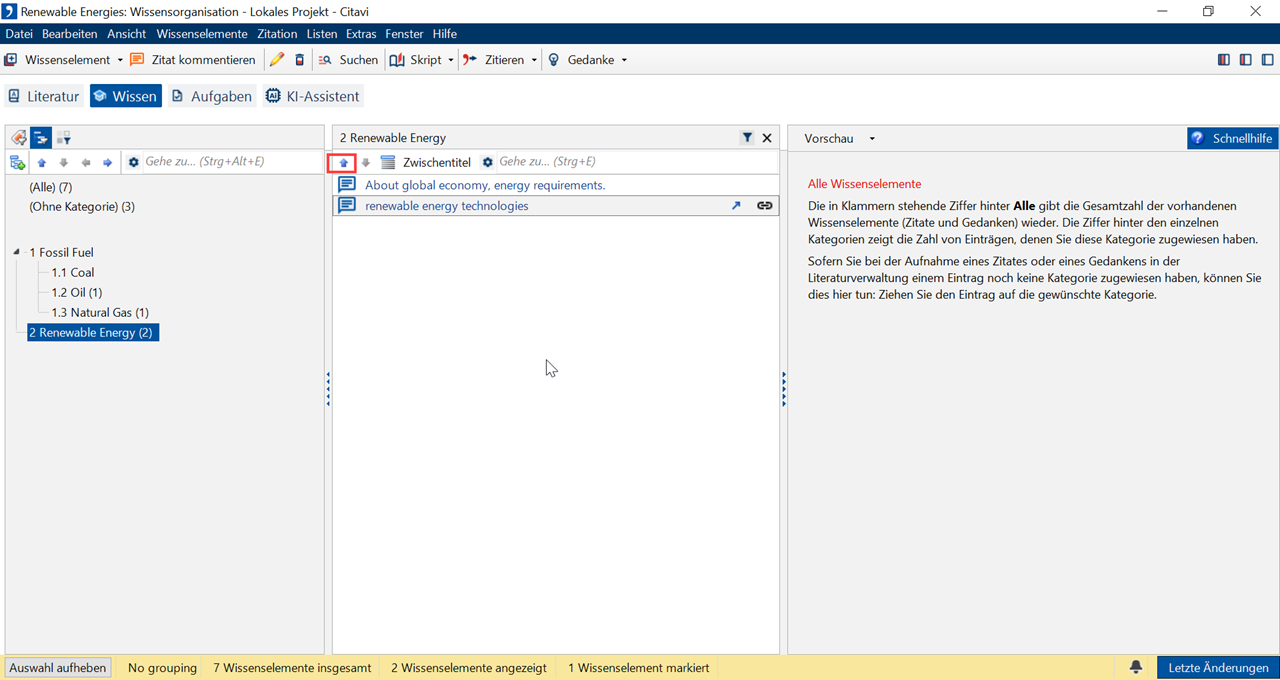Click the link icon on renewable energy technologies

(x=764, y=206)
